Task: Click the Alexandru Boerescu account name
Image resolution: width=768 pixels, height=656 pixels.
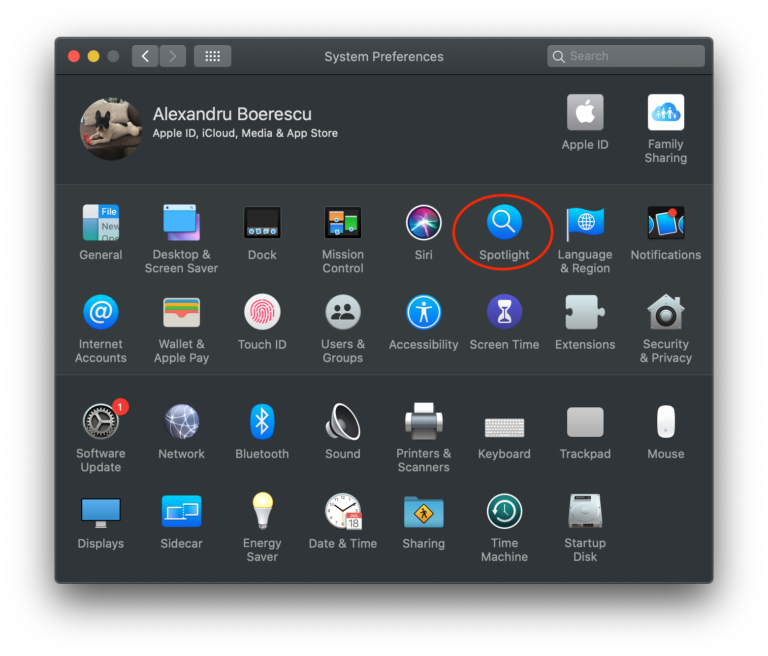Action: pyautogui.click(x=232, y=114)
